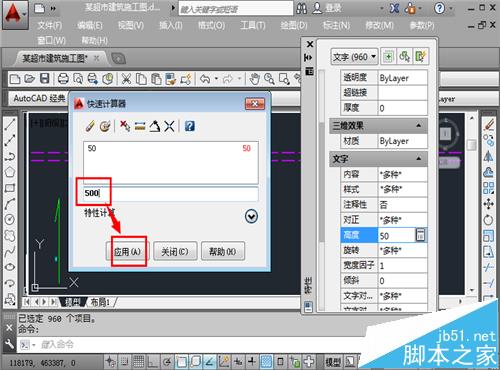
Task: Toggle Grid Display in status bar
Action: click(139, 361)
